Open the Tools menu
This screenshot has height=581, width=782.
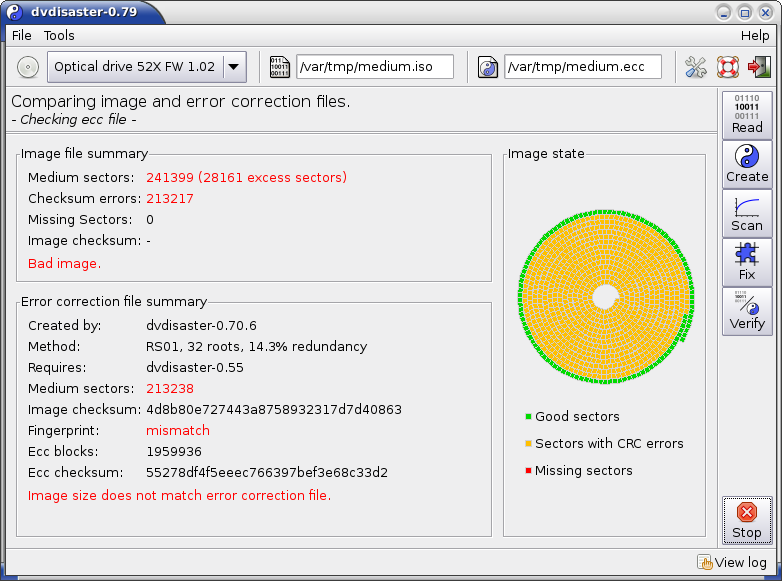coord(59,35)
